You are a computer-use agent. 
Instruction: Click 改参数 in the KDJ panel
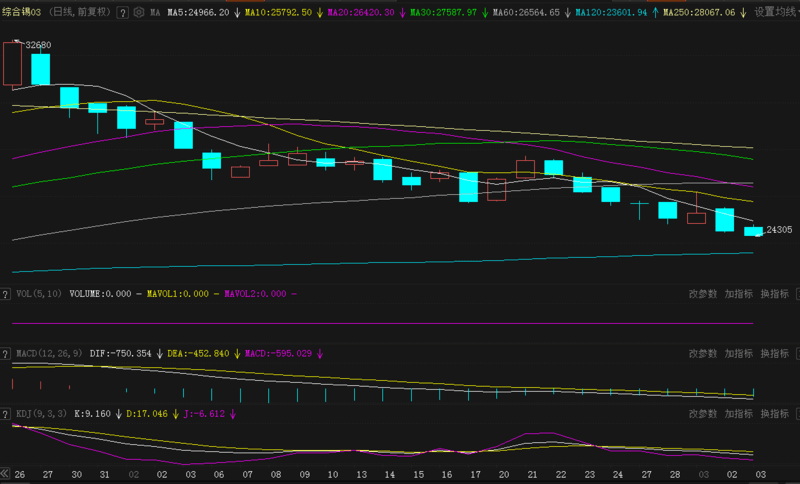[702, 412]
